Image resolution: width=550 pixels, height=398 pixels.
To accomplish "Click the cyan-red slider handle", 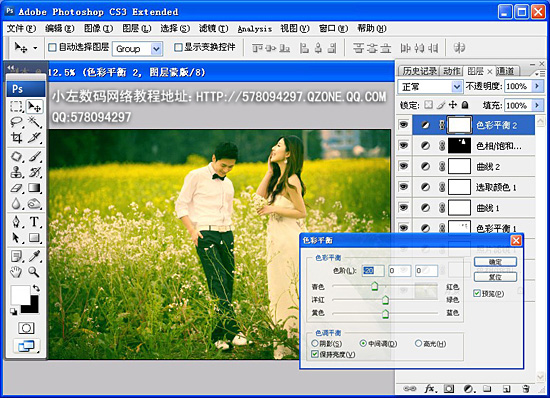I will pyautogui.click(x=375, y=286).
